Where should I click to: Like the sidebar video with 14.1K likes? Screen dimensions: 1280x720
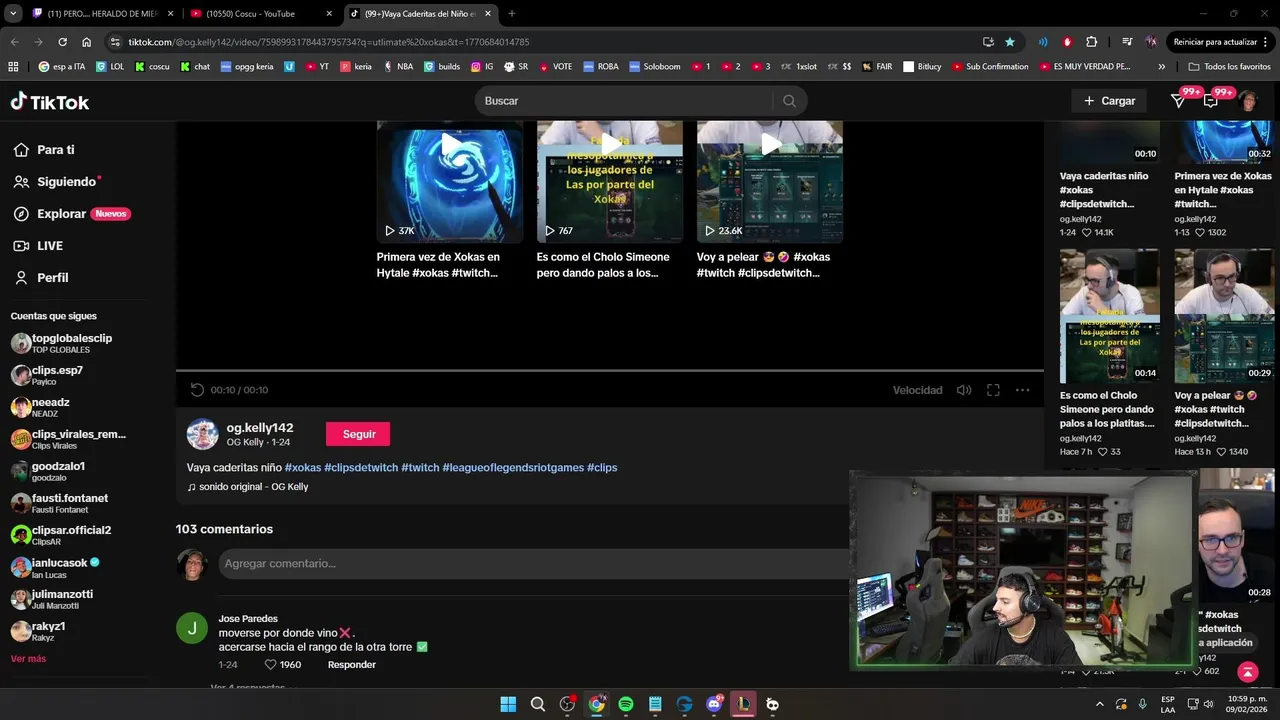point(1086,233)
